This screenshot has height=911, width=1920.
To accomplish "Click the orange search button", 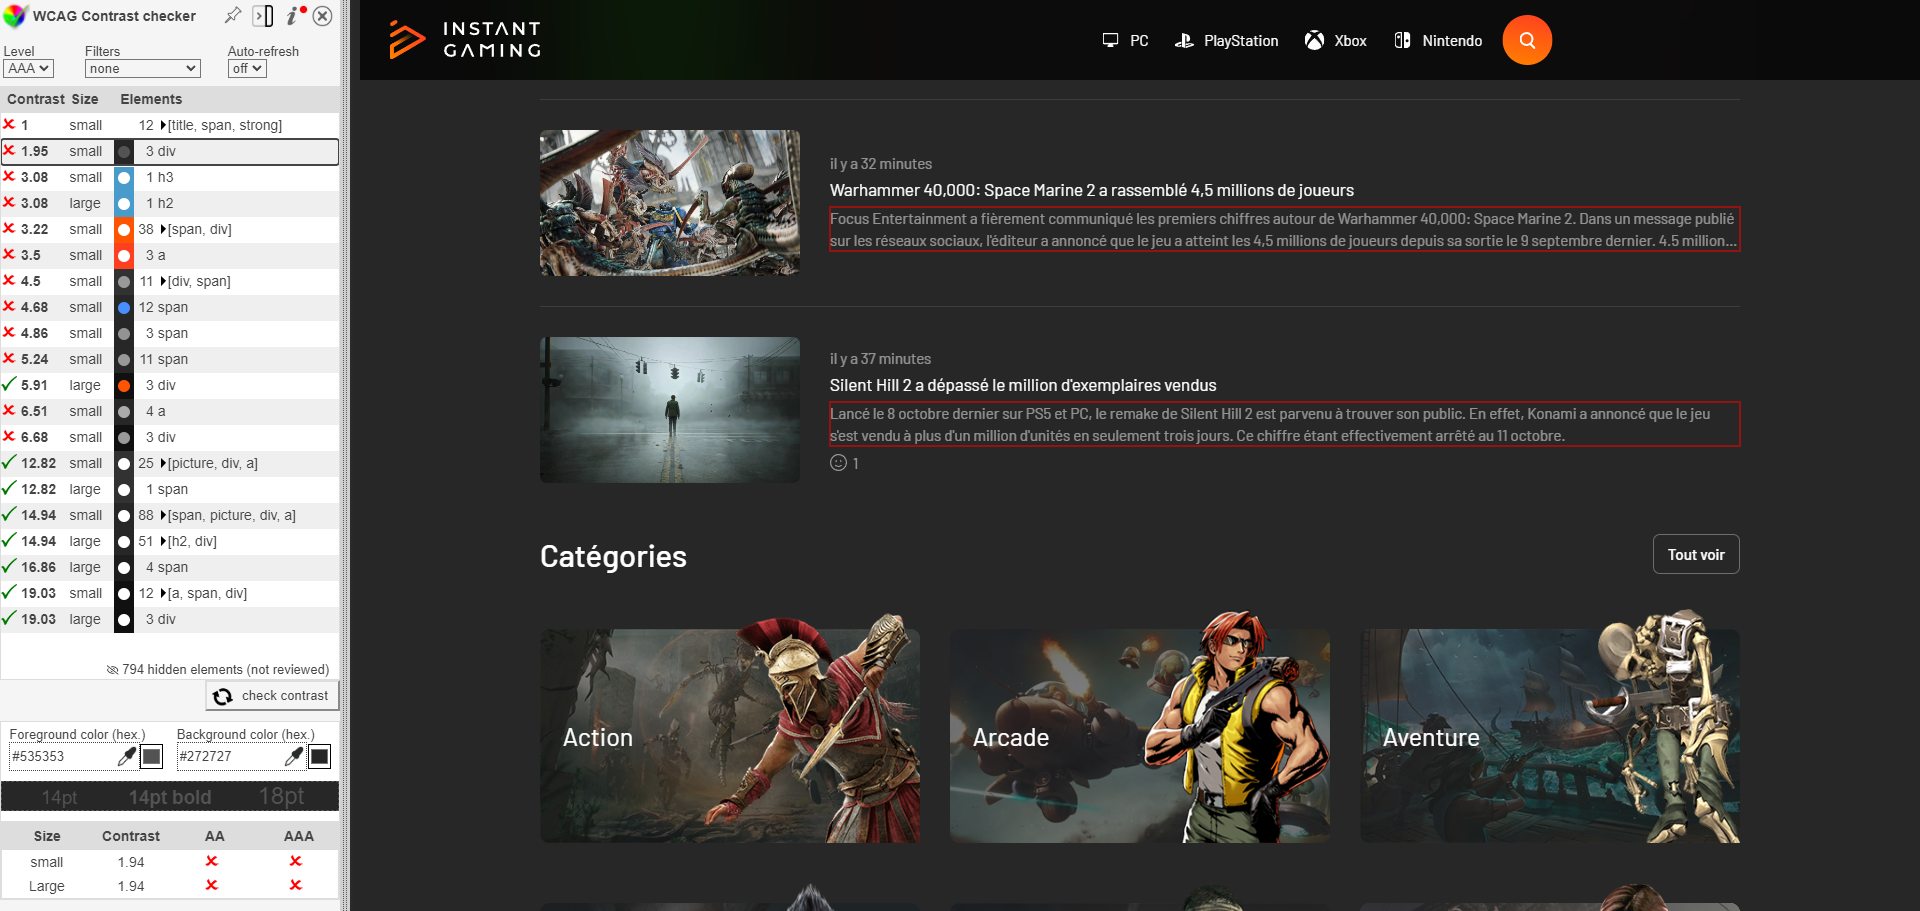I will pos(1527,40).
